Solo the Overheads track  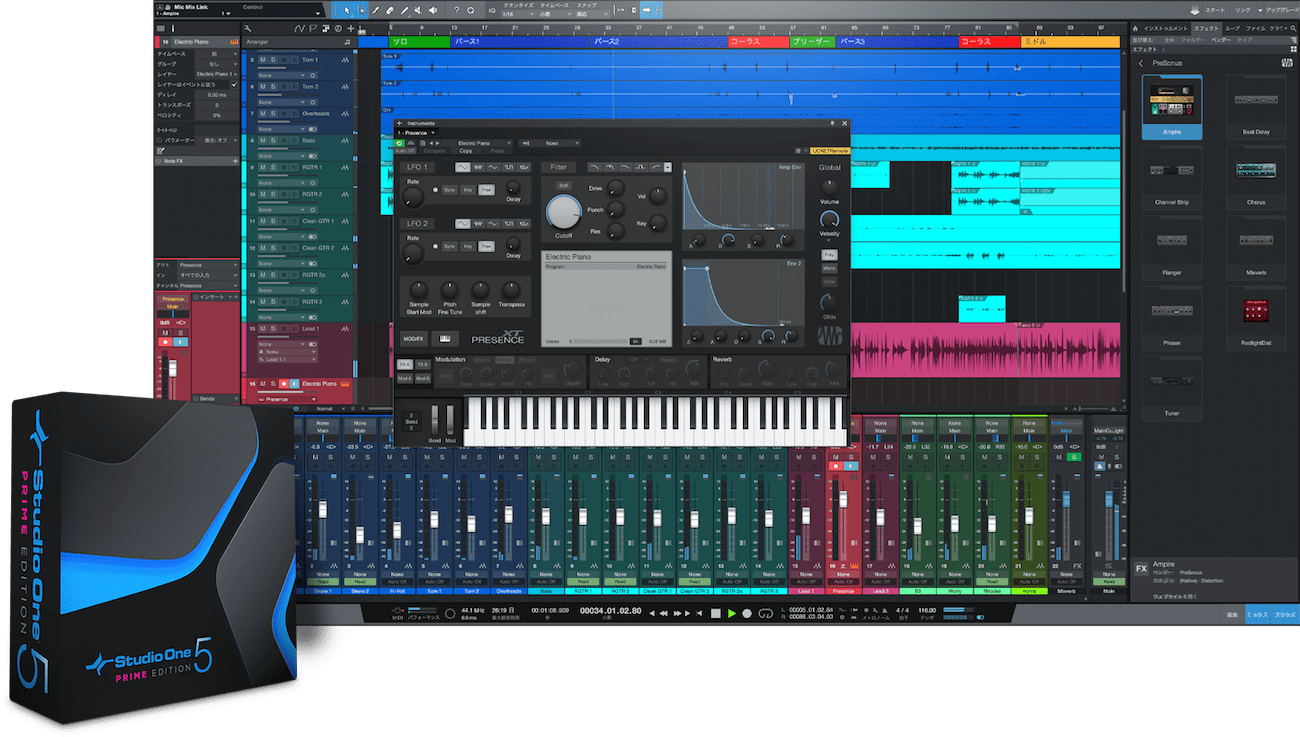pos(273,113)
